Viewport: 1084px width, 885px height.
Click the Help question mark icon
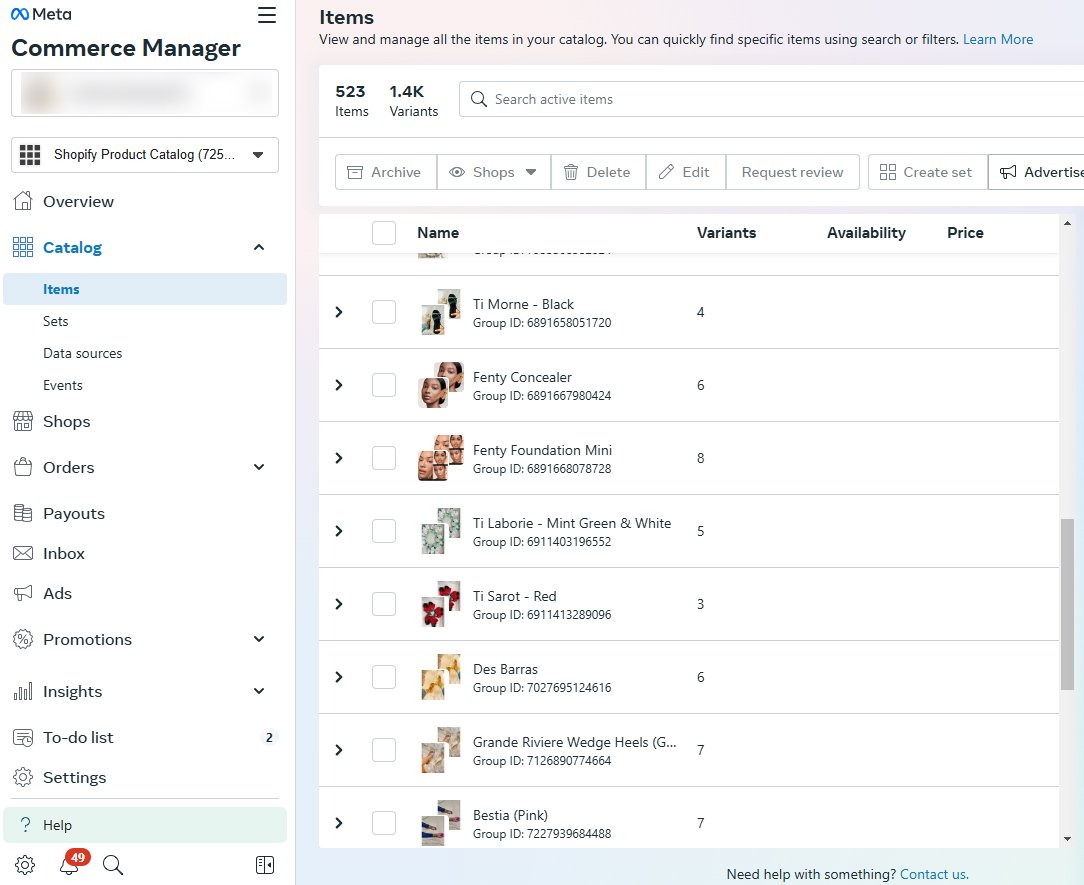[26, 825]
